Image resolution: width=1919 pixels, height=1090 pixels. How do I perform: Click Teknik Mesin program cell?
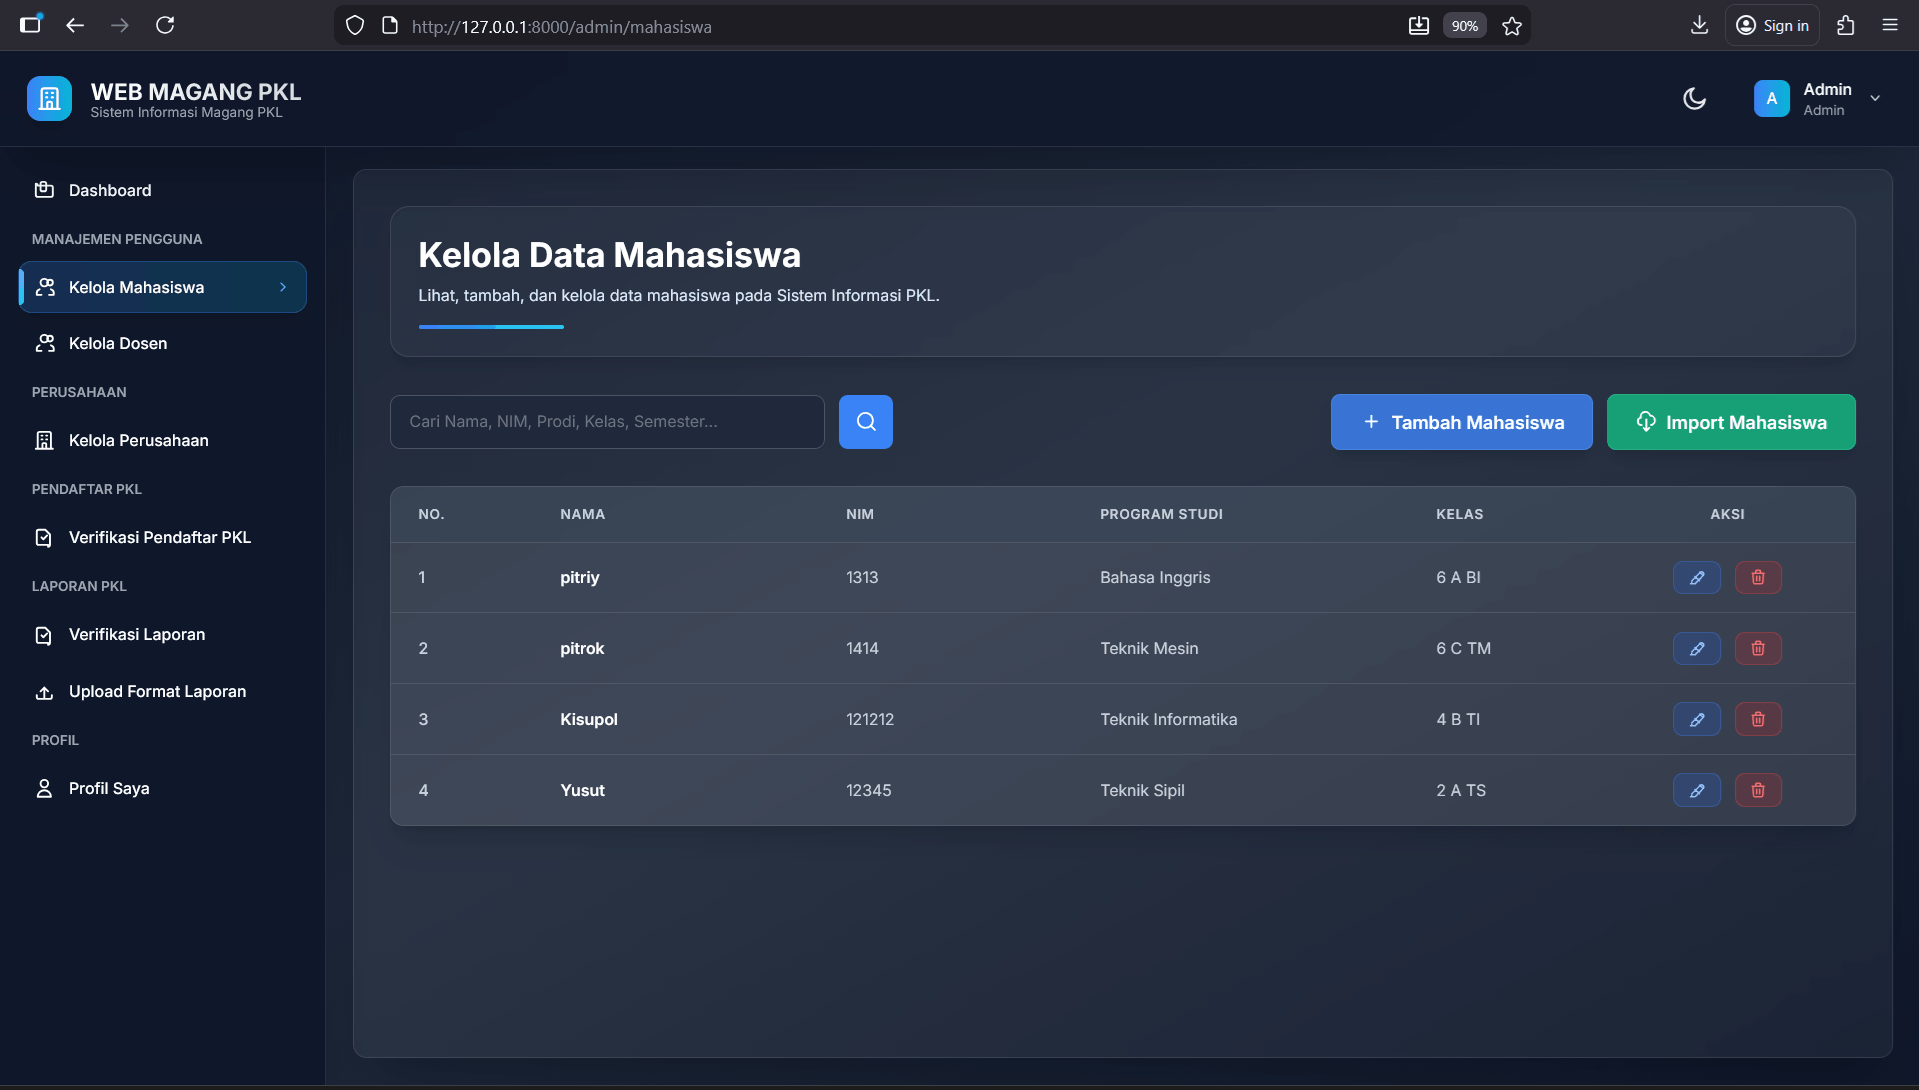point(1149,648)
